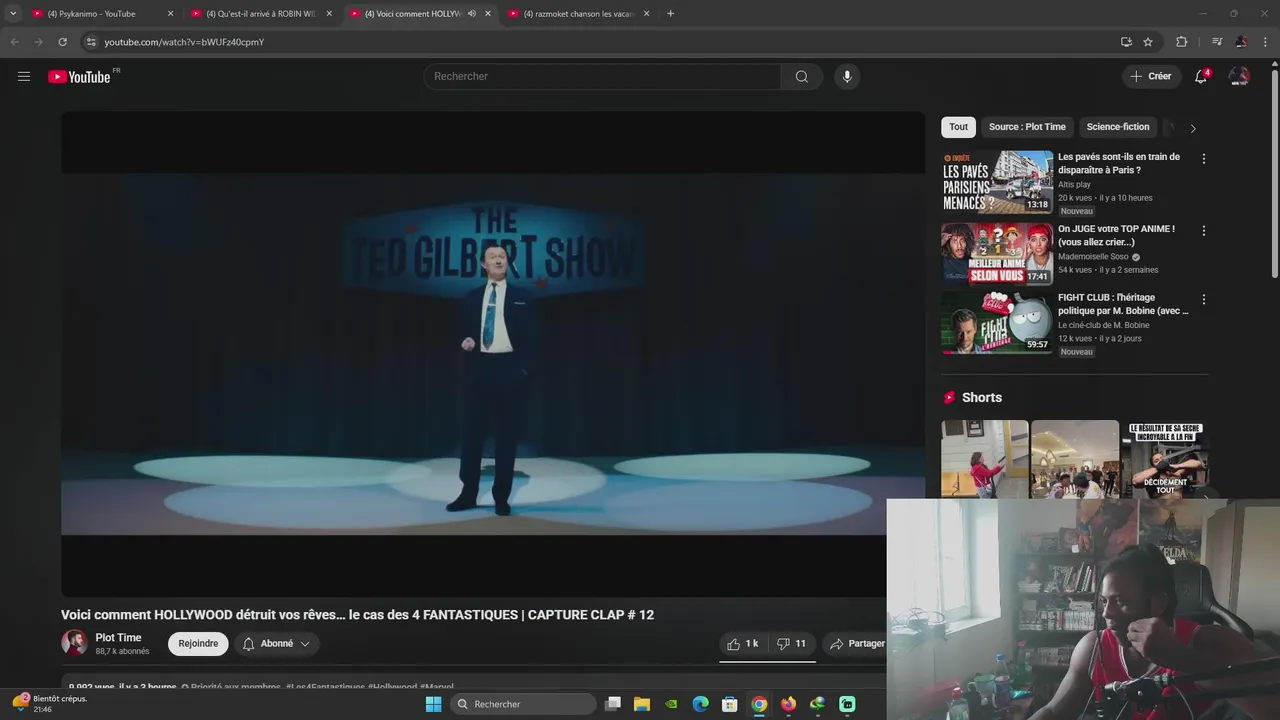1280x720 pixels.
Task: Start voice search with the microphone
Action: [847, 76]
